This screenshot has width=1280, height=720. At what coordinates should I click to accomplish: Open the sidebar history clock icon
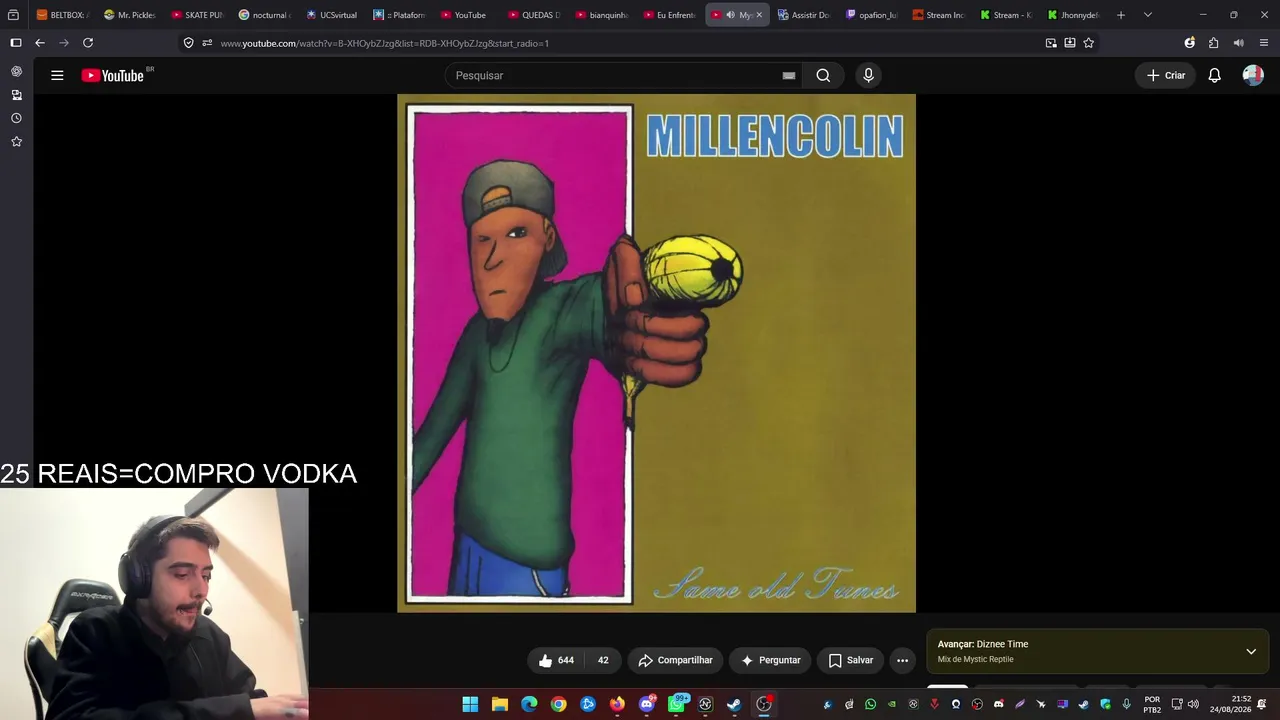point(16,118)
